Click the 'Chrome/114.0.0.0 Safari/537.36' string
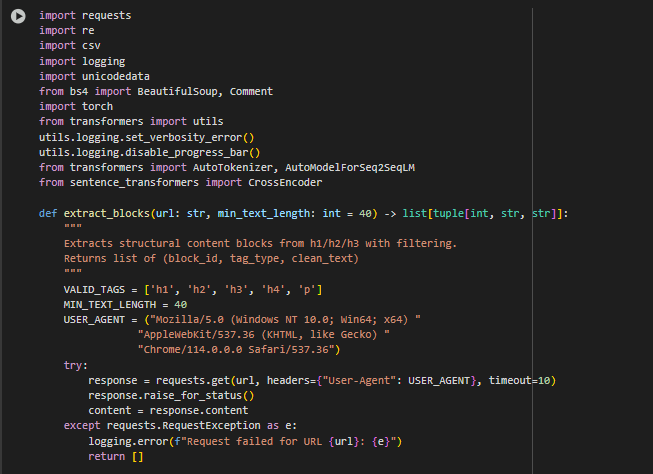The width and height of the screenshot is (653, 474). tap(239, 349)
